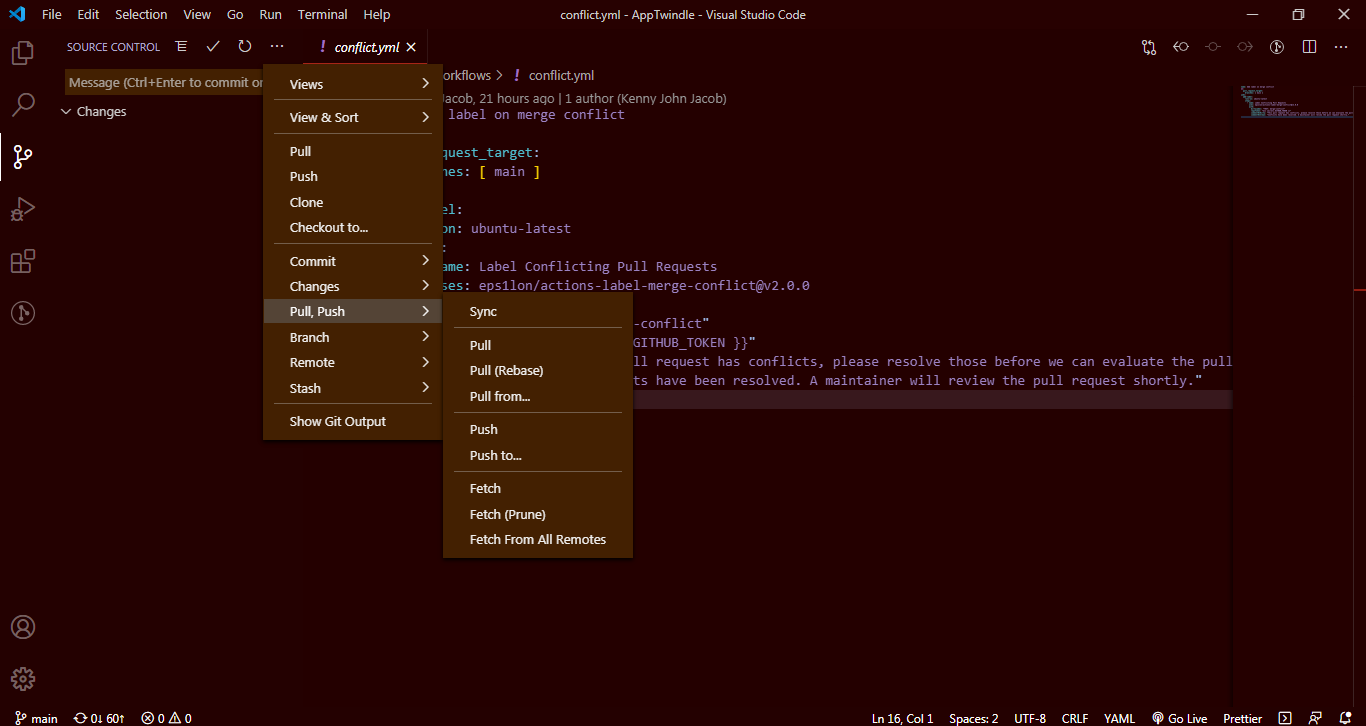Expand the Branch submenu
The height and width of the screenshot is (726, 1366).
pos(353,337)
